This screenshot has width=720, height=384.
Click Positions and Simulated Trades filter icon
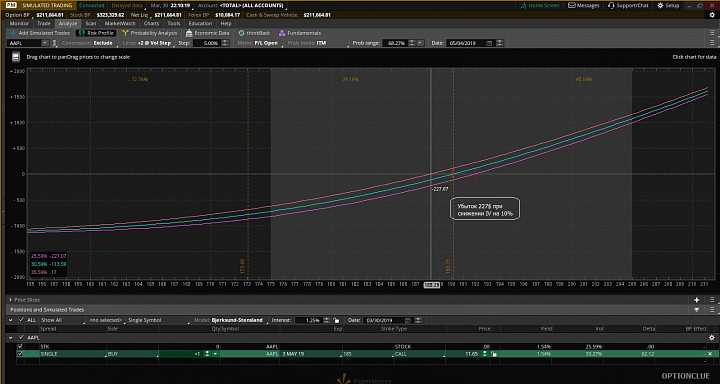[696, 310]
